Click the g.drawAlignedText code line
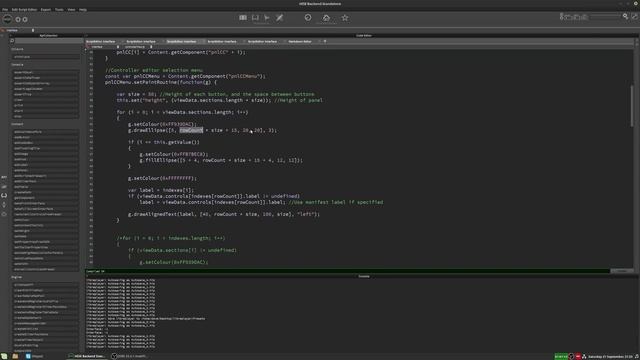The width and height of the screenshot is (640, 360). click(224, 214)
